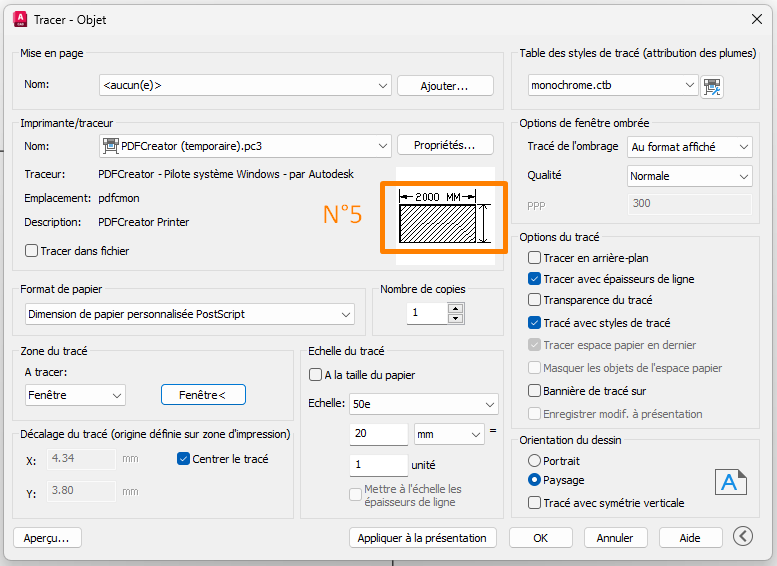Click the Aperçu... button
The width and height of the screenshot is (777, 566).
(47, 538)
